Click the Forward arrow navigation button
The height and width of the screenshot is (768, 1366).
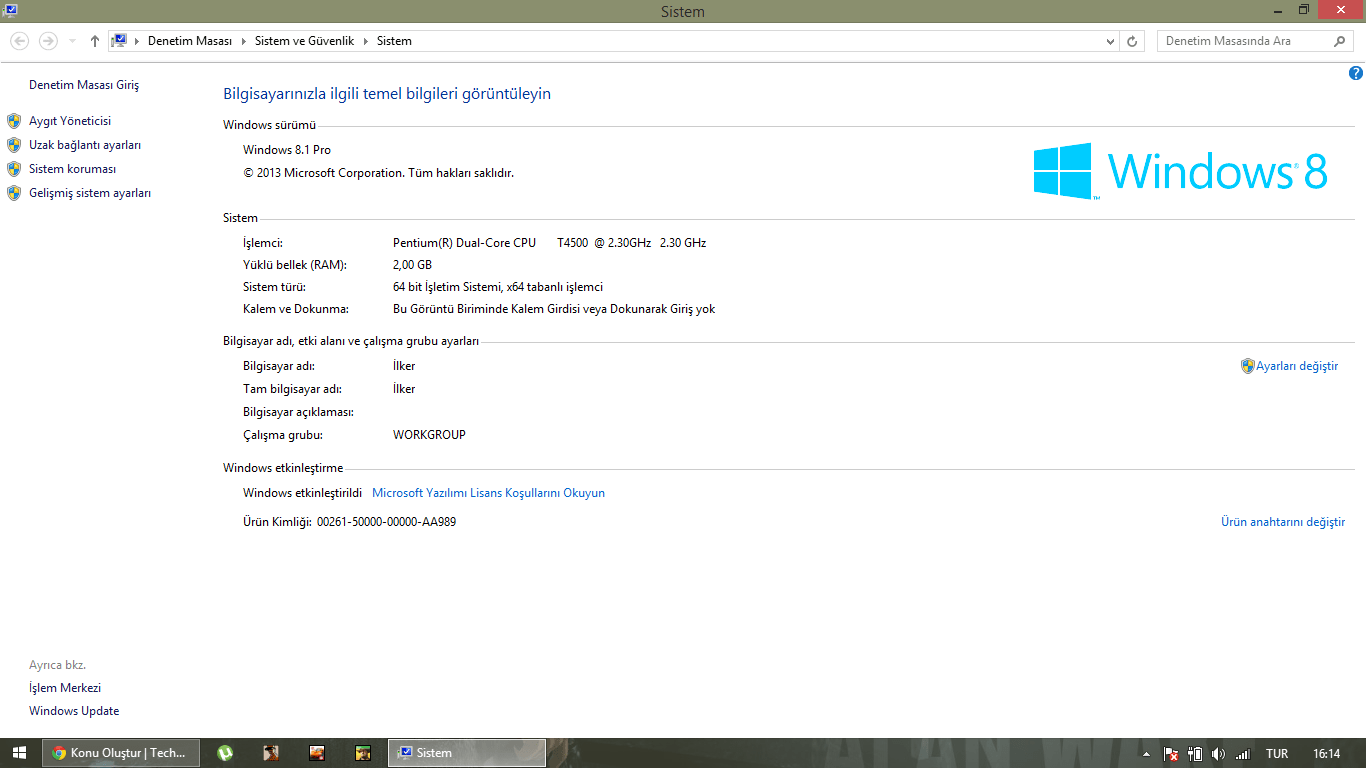[48, 41]
